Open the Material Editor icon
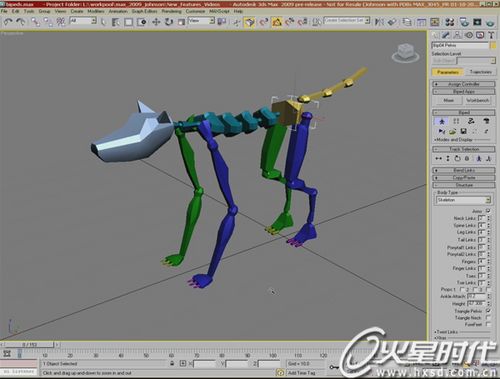500x379 pixels. [449, 22]
